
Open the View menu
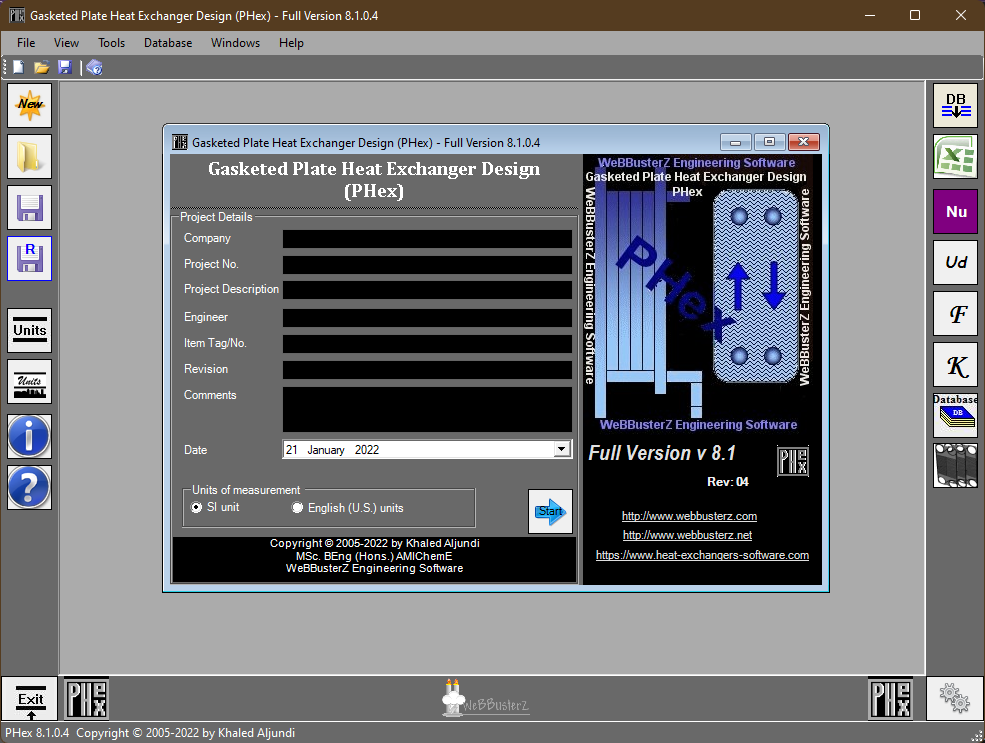point(66,43)
